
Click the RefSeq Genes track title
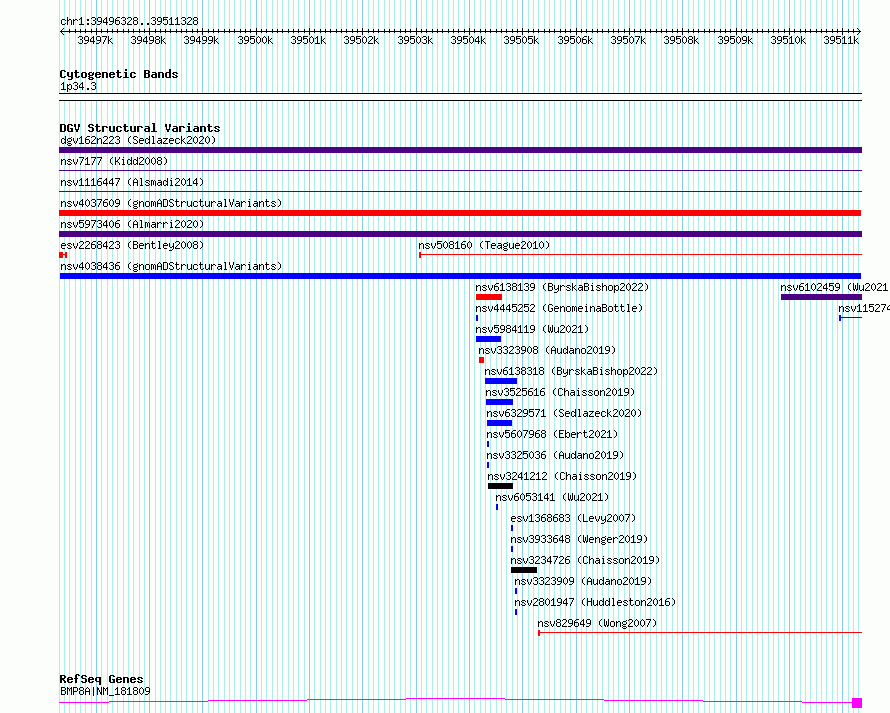(x=101, y=679)
